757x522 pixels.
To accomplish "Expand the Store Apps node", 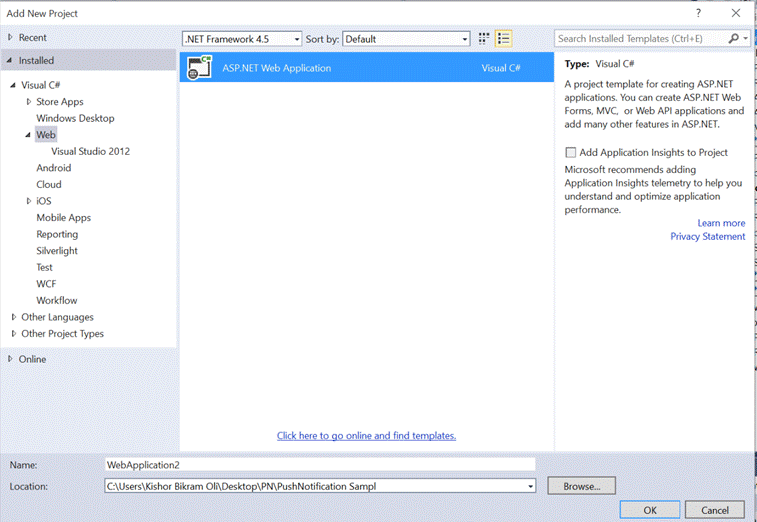I will tap(28, 101).
